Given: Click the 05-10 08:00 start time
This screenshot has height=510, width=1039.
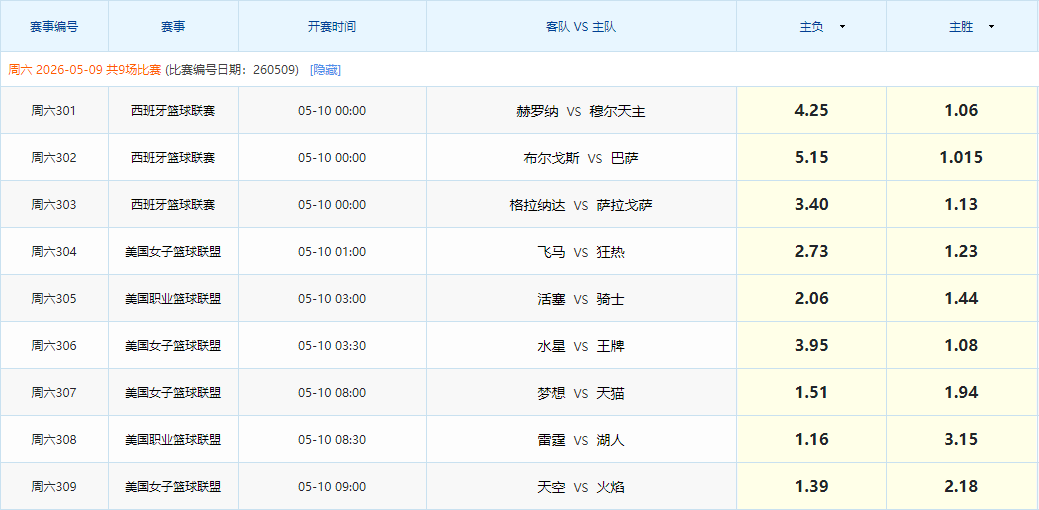Looking at the screenshot, I should click(x=332, y=393).
